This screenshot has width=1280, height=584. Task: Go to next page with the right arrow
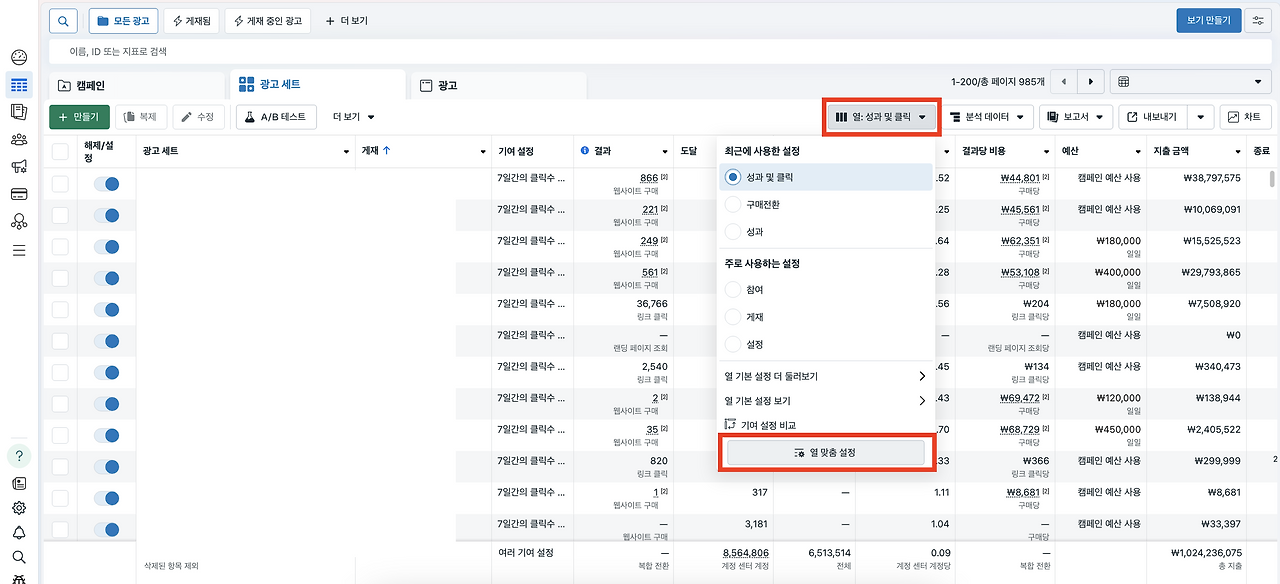(x=1091, y=82)
